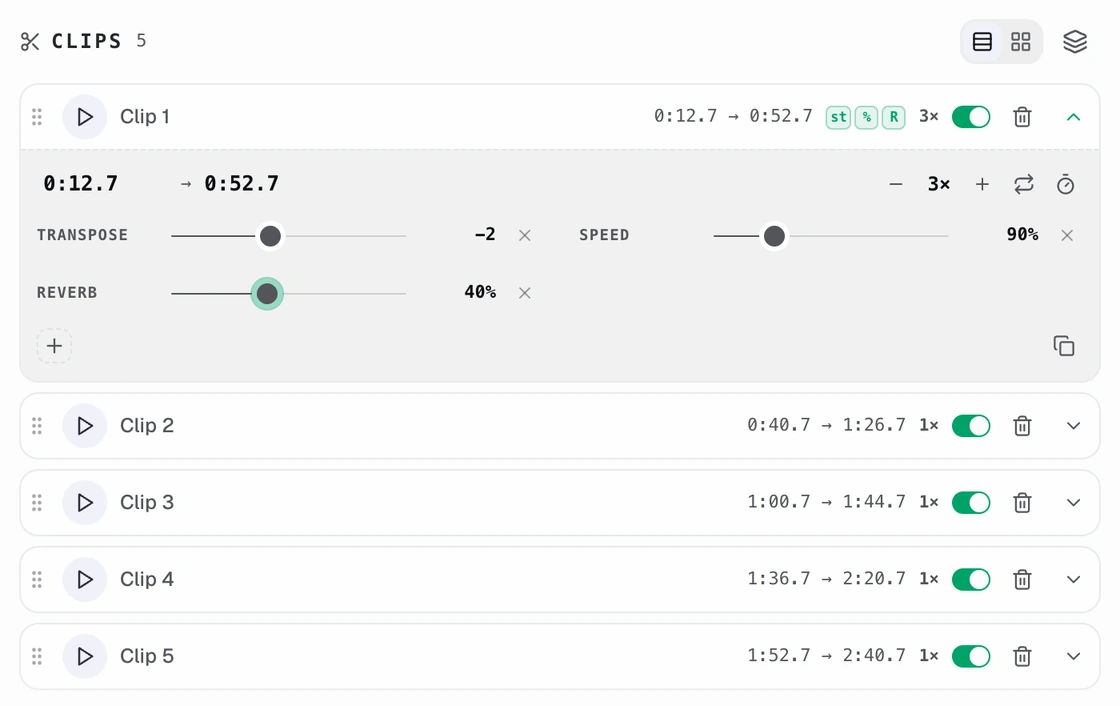Click the Speed slider handle
Screen dimensions: 1120x706
(x=774, y=236)
